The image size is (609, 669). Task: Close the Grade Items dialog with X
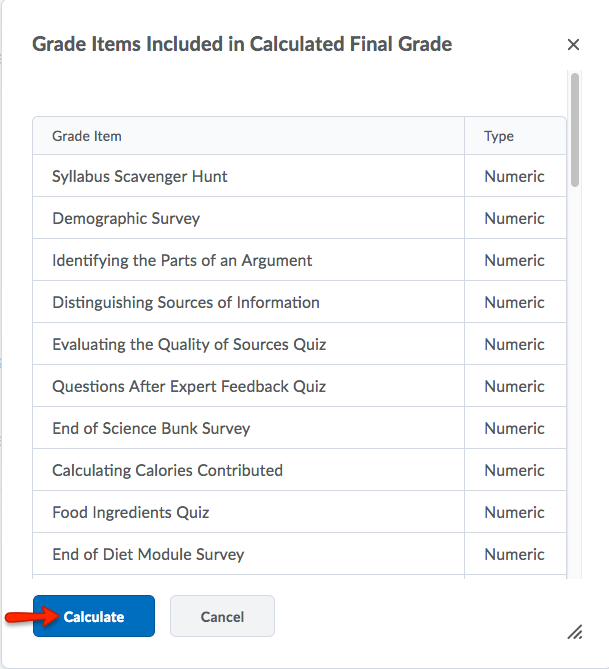(x=573, y=45)
